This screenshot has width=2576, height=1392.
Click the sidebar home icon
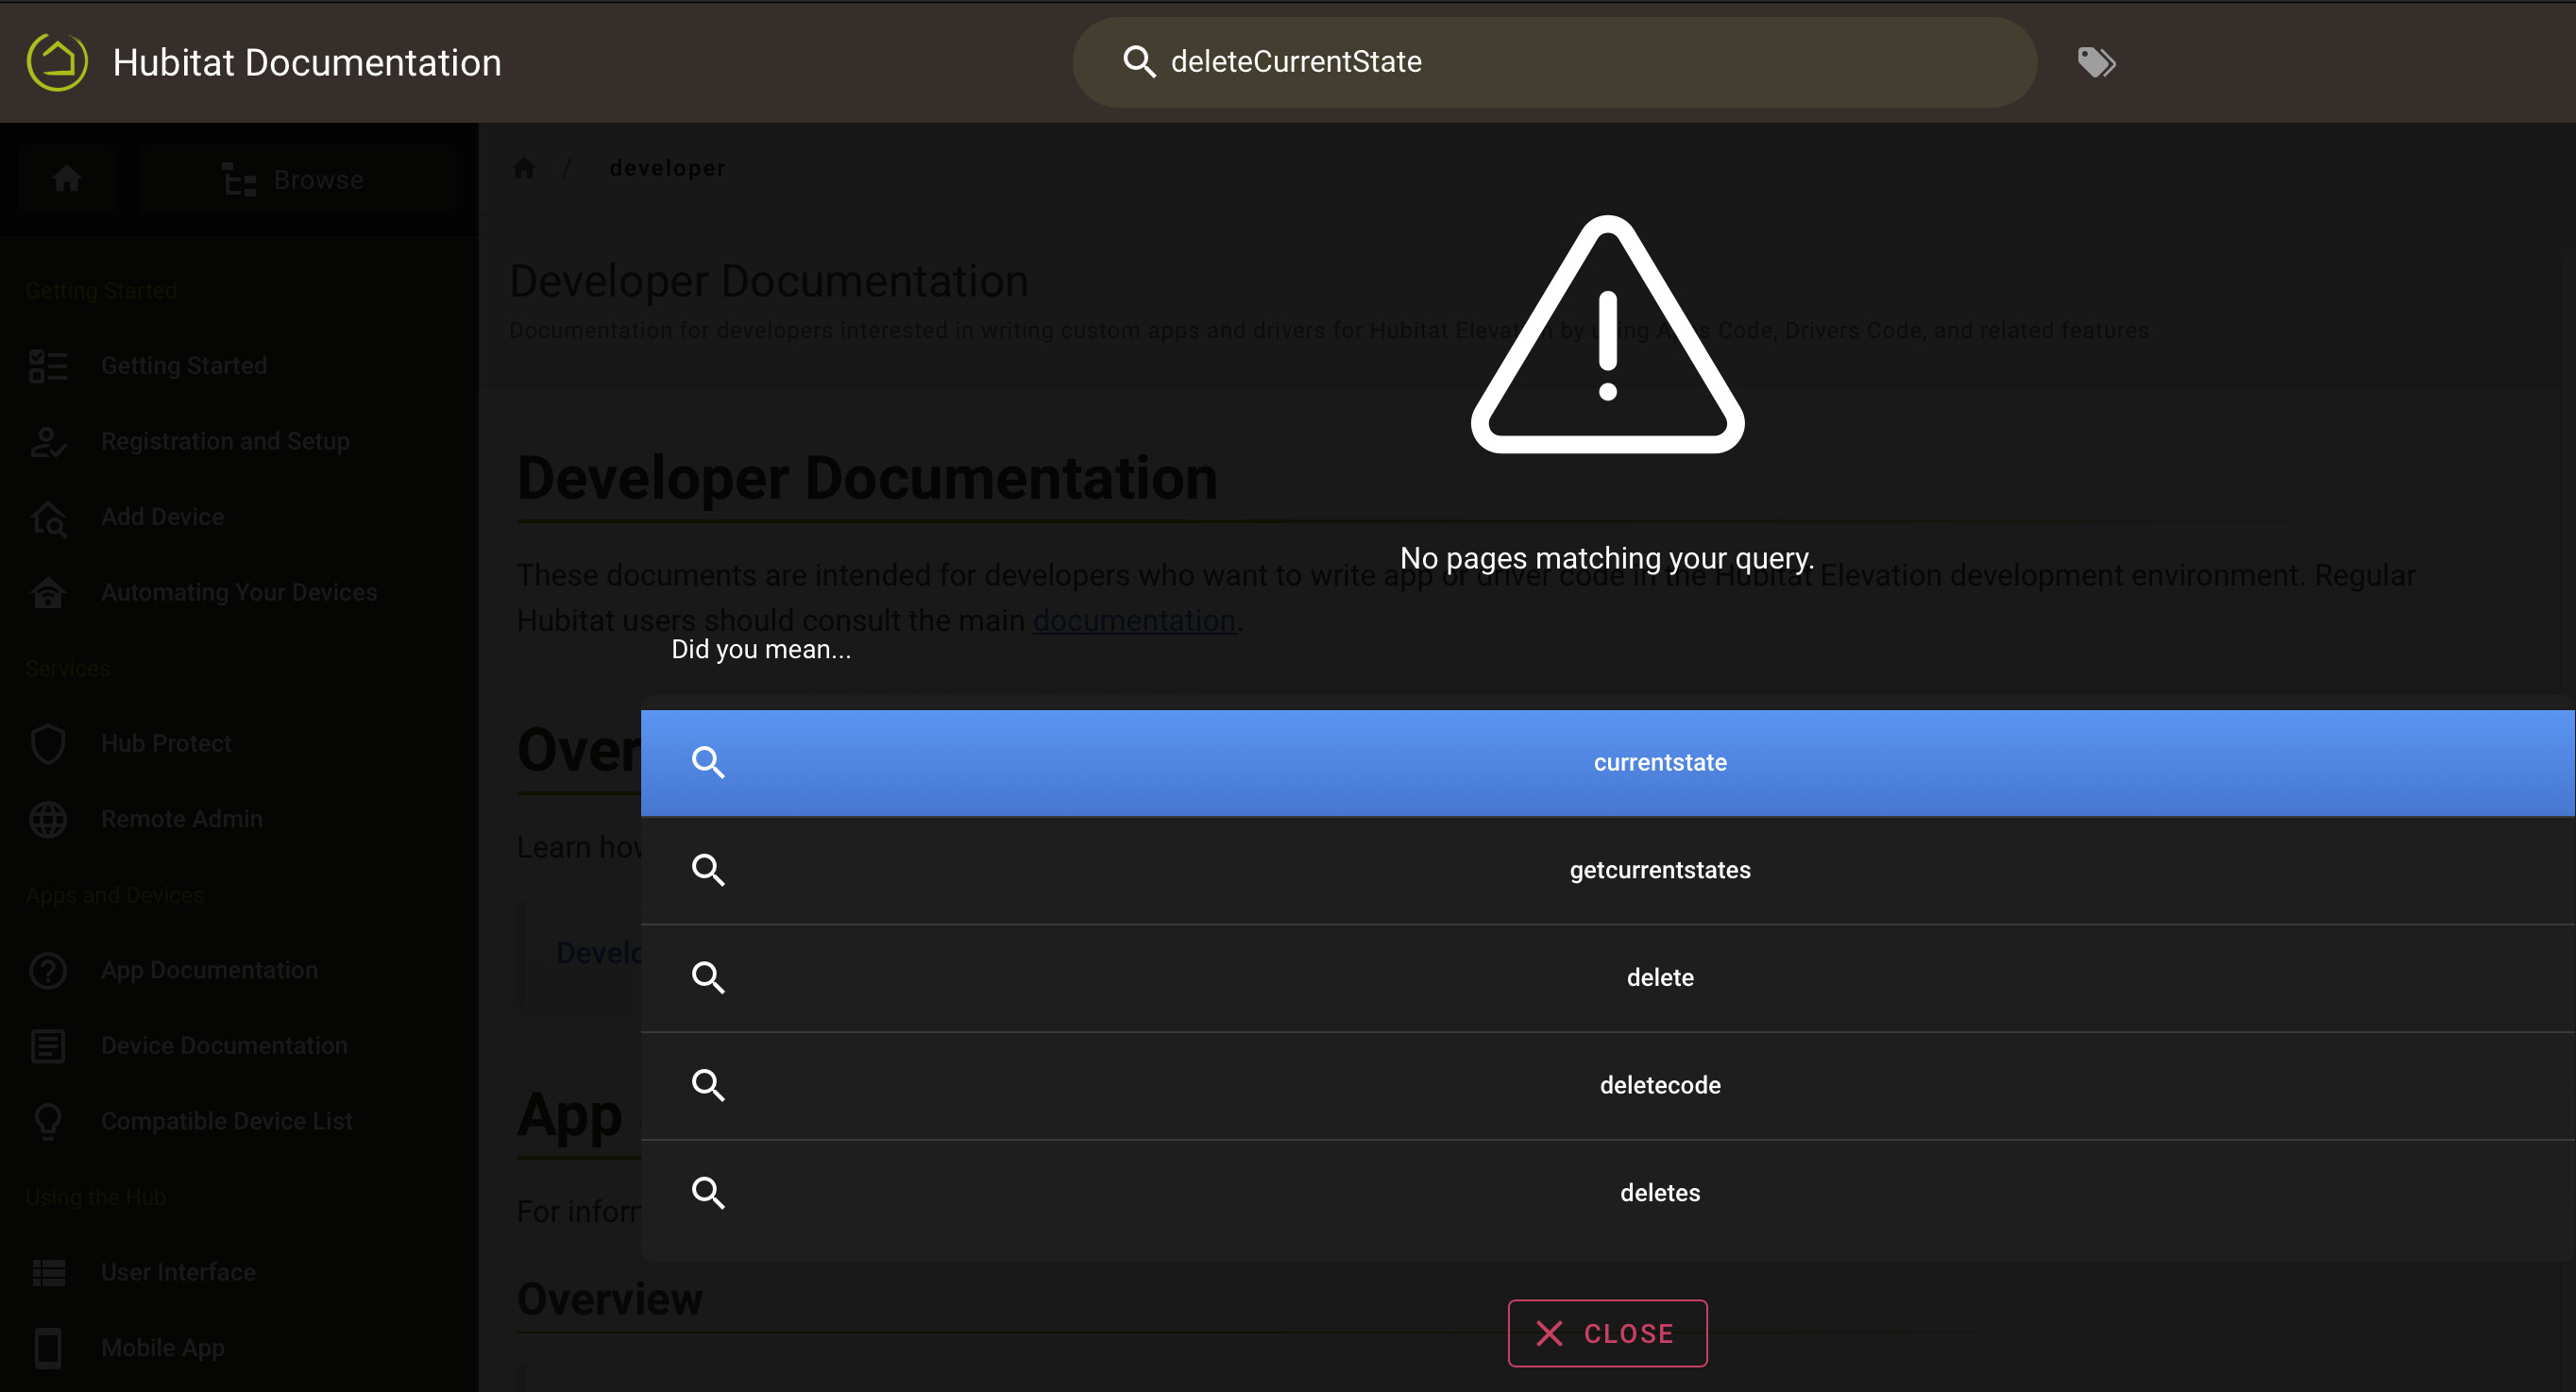click(67, 179)
